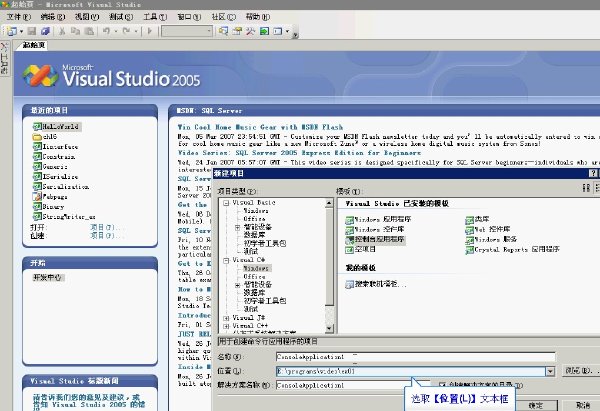Expand 智能设备 under Visual C#
The width and height of the screenshot is (600, 411).
pos(237,285)
